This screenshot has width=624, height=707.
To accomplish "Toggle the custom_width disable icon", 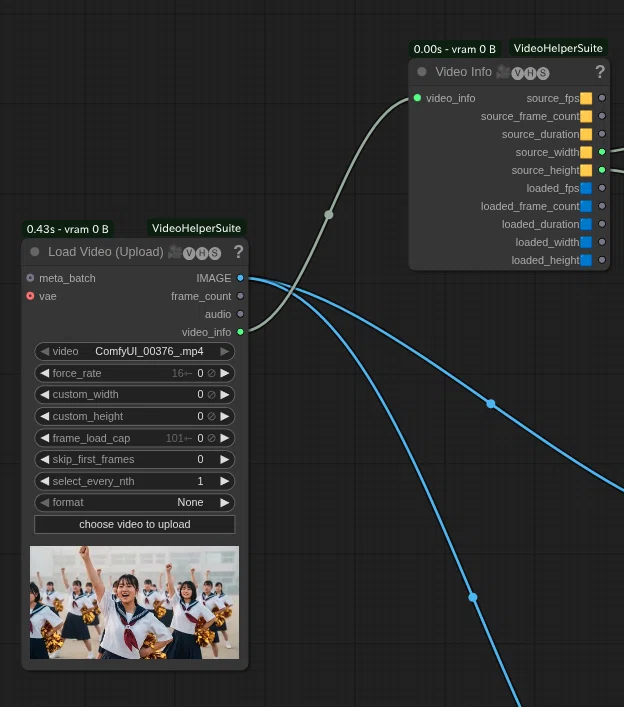I will [x=211, y=395].
